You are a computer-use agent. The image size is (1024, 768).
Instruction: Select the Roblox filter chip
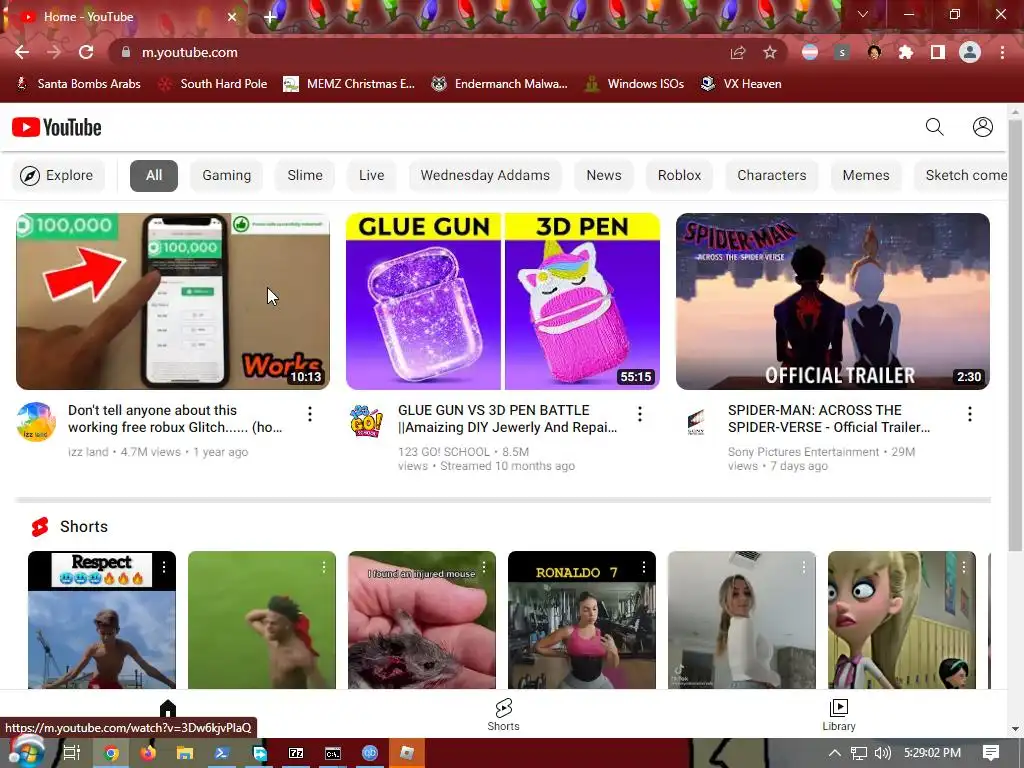(679, 176)
